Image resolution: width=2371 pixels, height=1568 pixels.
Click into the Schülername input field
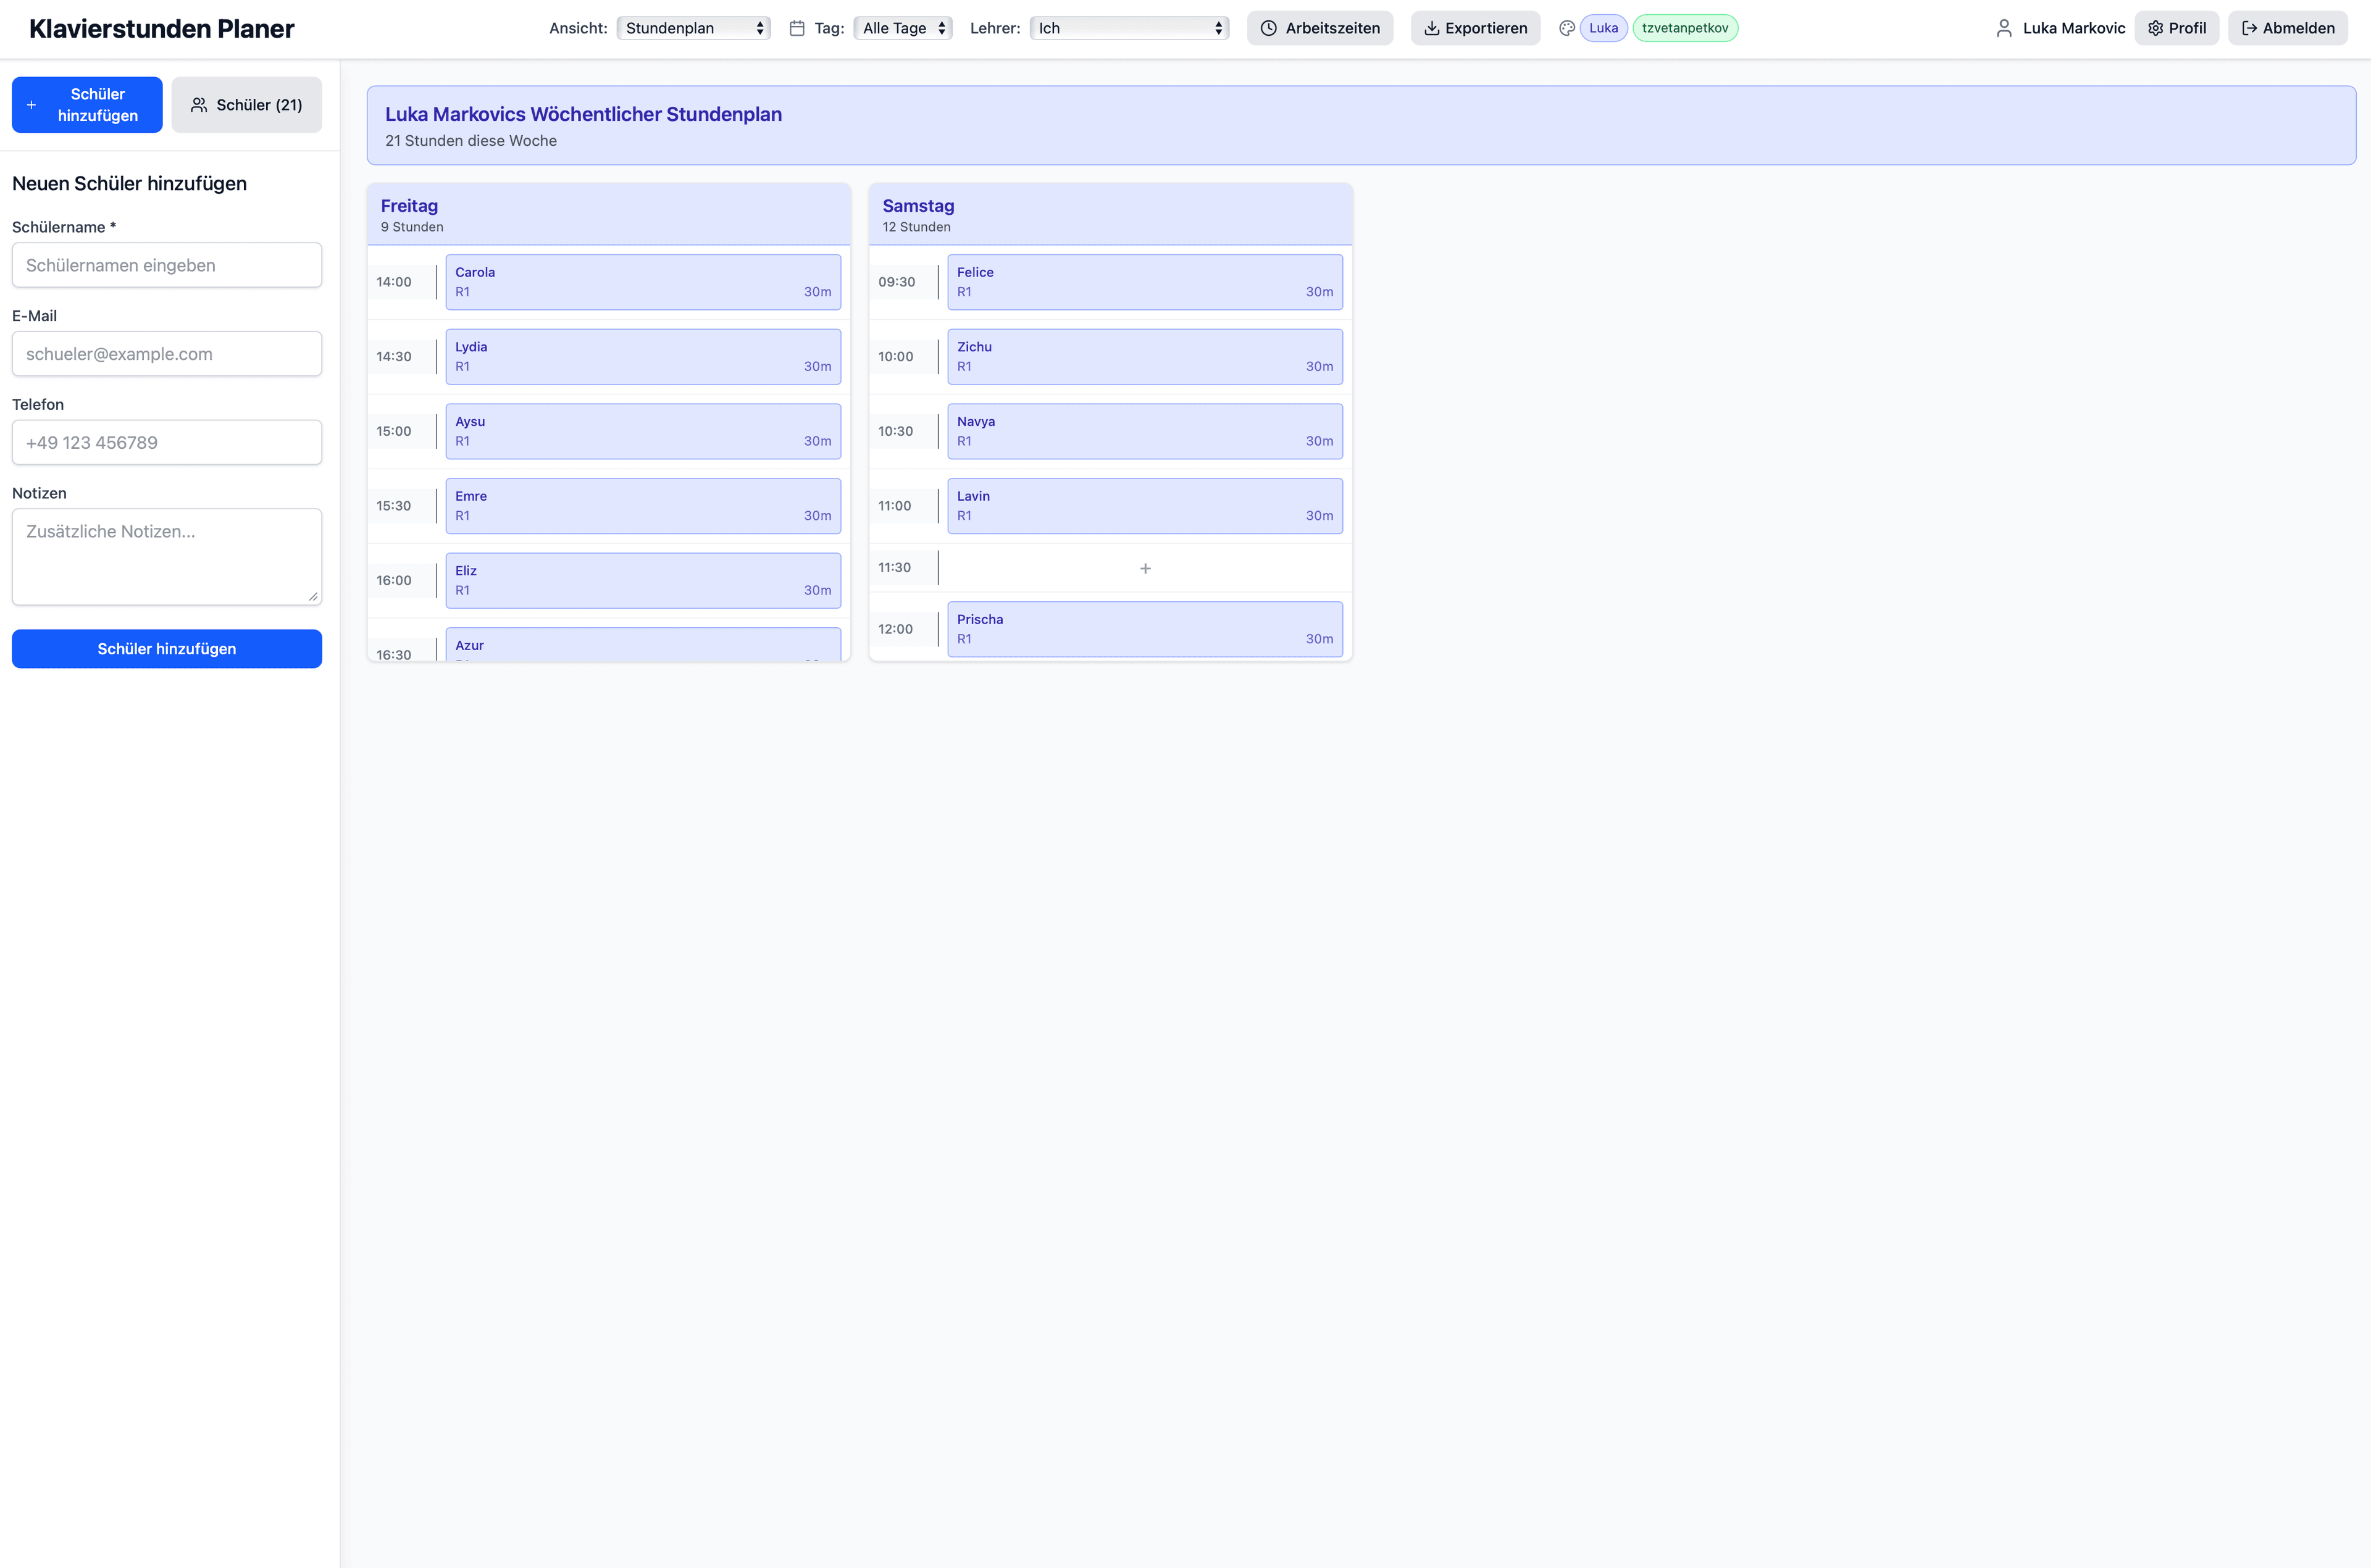click(x=167, y=265)
